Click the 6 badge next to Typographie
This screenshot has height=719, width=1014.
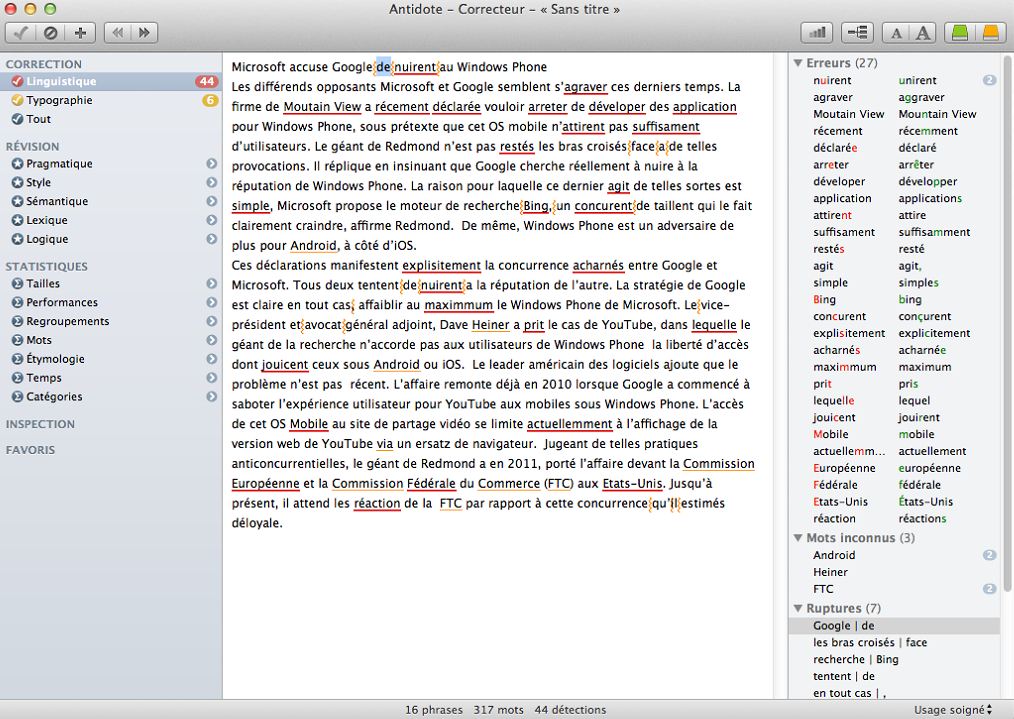(210, 100)
